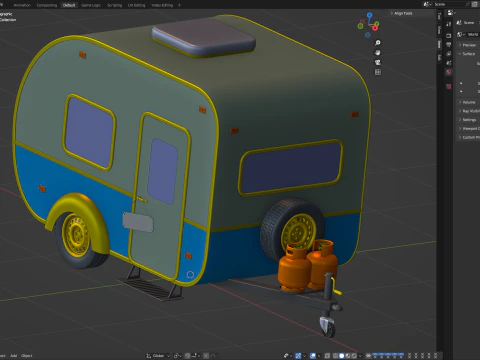Open viewport shading options dropdown arrow
480x360 pixels.
click(x=360, y=356)
